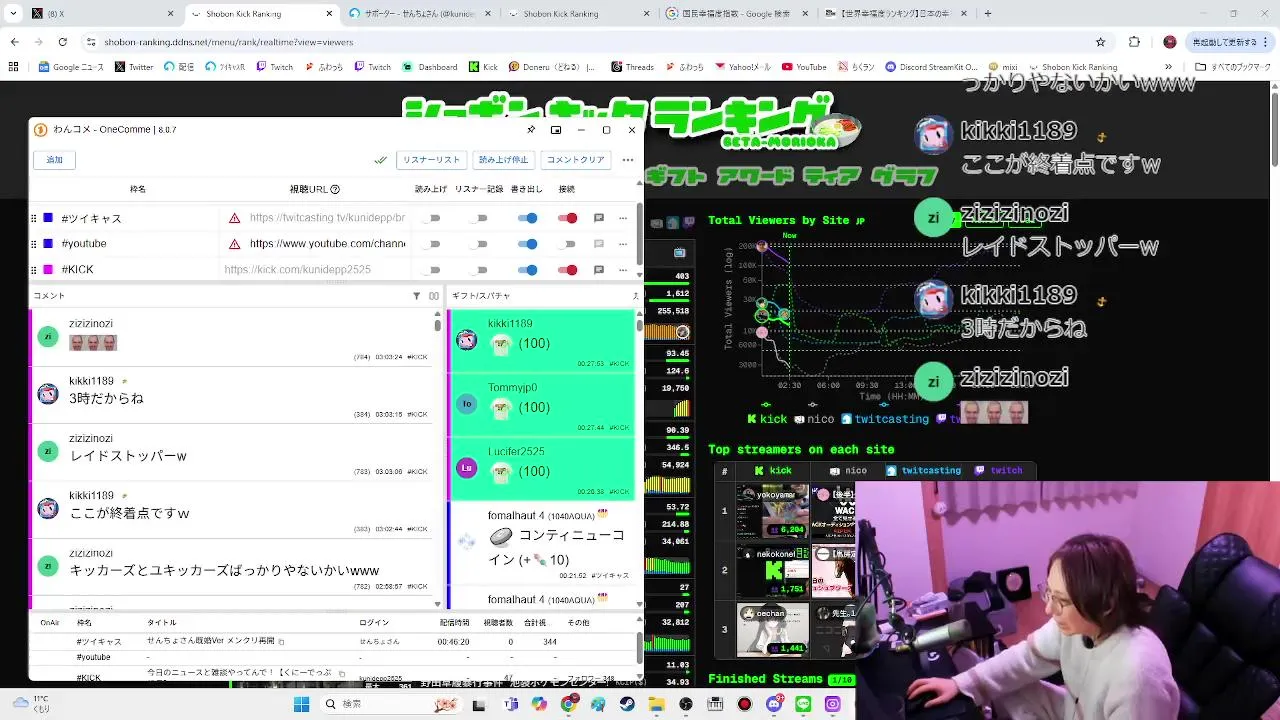The image size is (1280, 720).
Task: Open three-dot menu for #ツイキャス row
Action: 623,218
